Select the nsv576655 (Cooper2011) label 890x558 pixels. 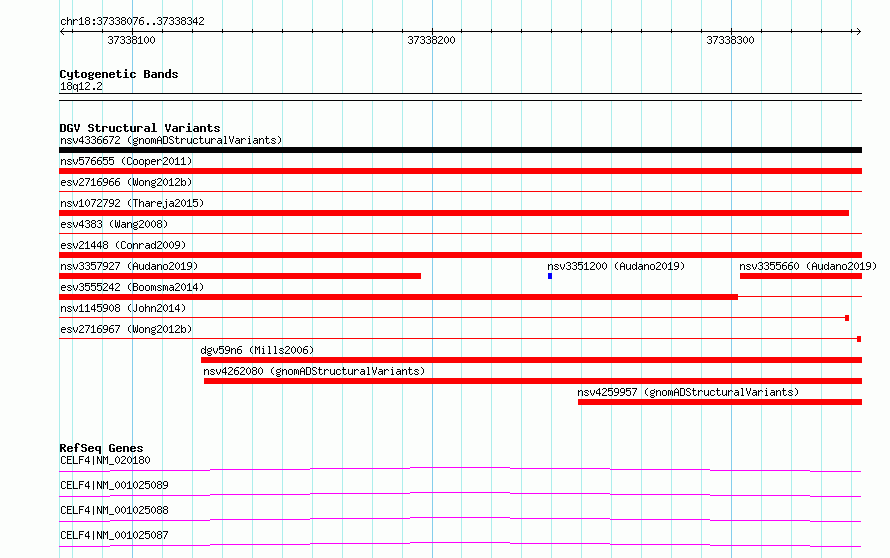coord(126,161)
